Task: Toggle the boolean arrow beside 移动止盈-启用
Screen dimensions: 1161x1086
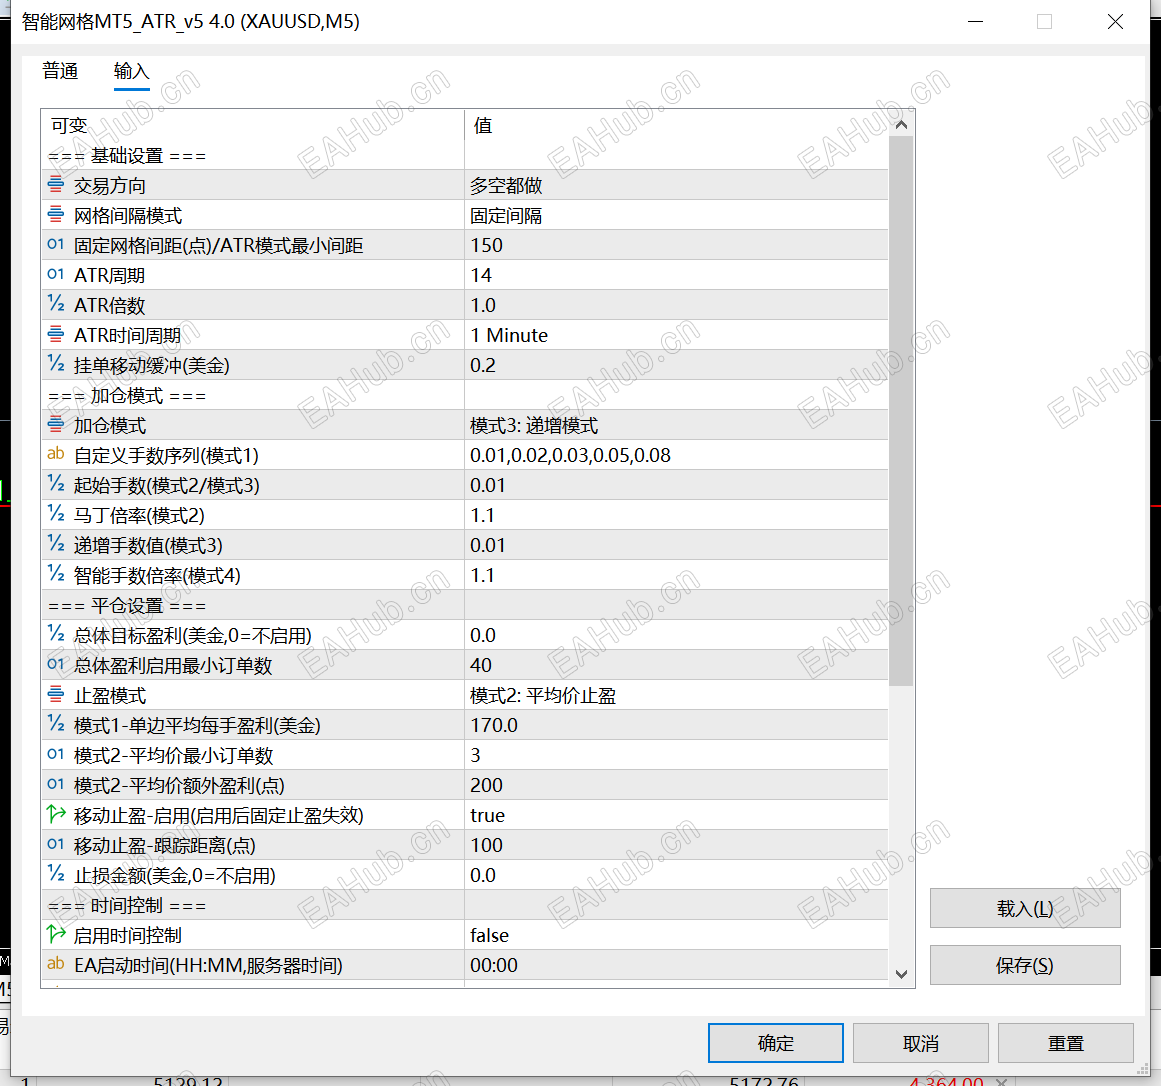Action: click(x=56, y=814)
